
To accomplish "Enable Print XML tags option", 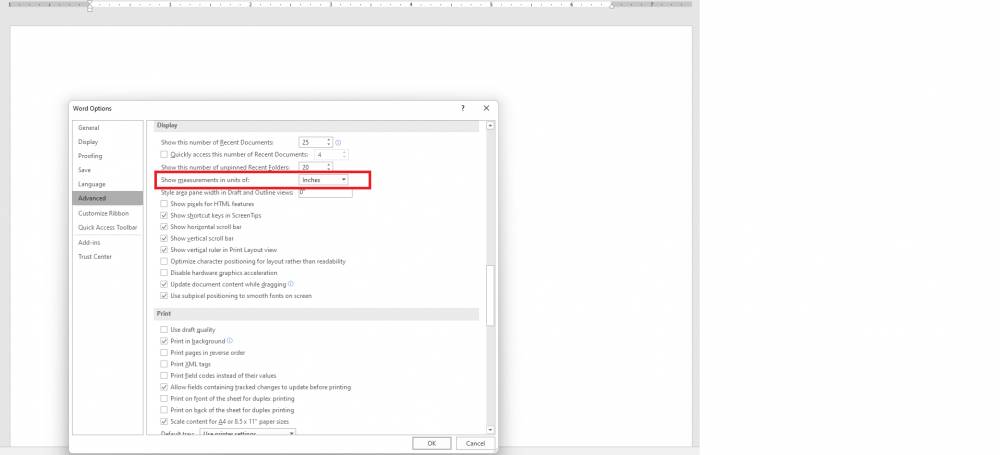I will click(x=164, y=364).
